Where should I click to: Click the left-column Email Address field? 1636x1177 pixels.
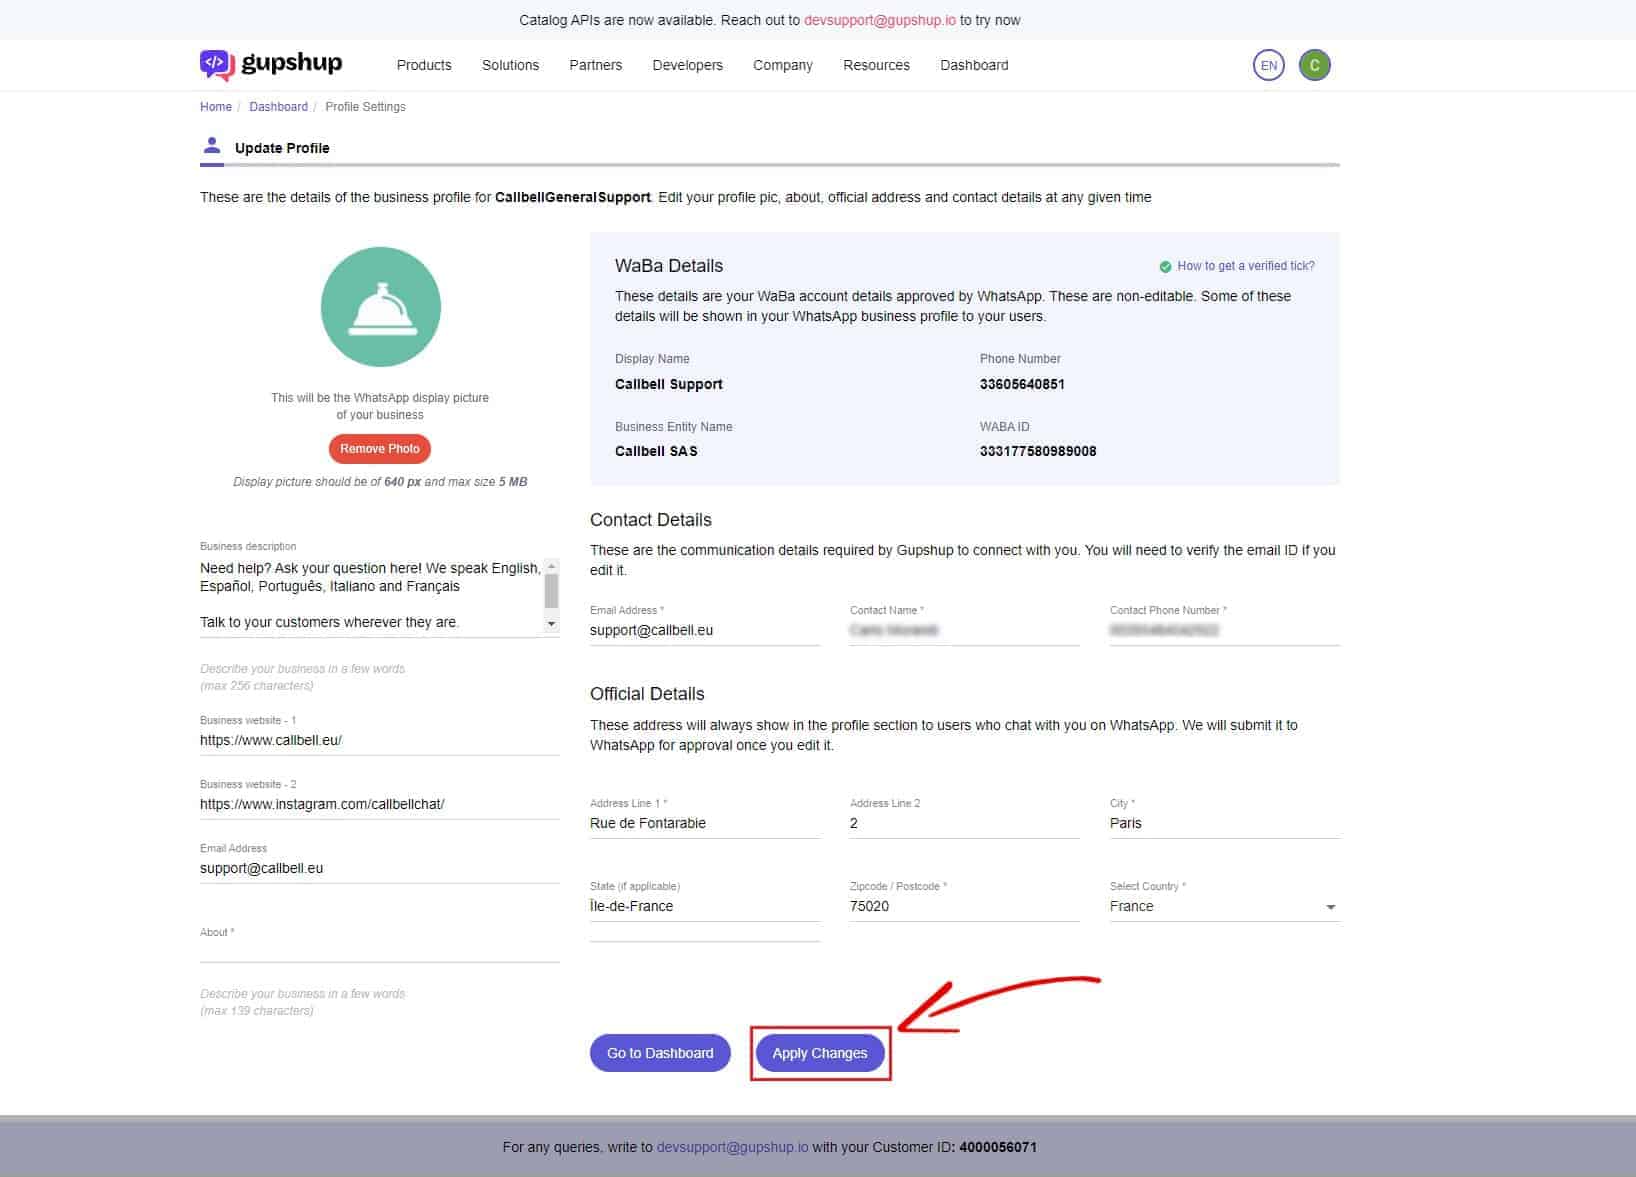[x=379, y=869]
